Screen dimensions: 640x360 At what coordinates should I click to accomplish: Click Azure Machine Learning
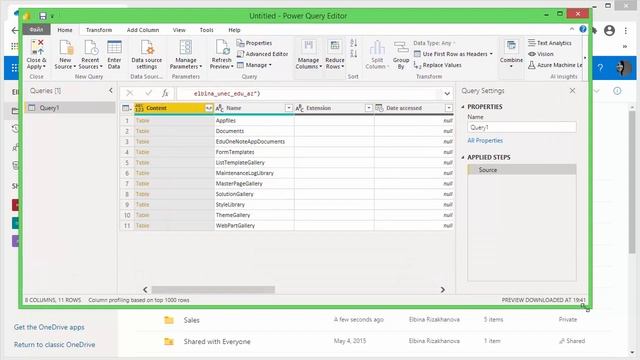click(x=555, y=65)
